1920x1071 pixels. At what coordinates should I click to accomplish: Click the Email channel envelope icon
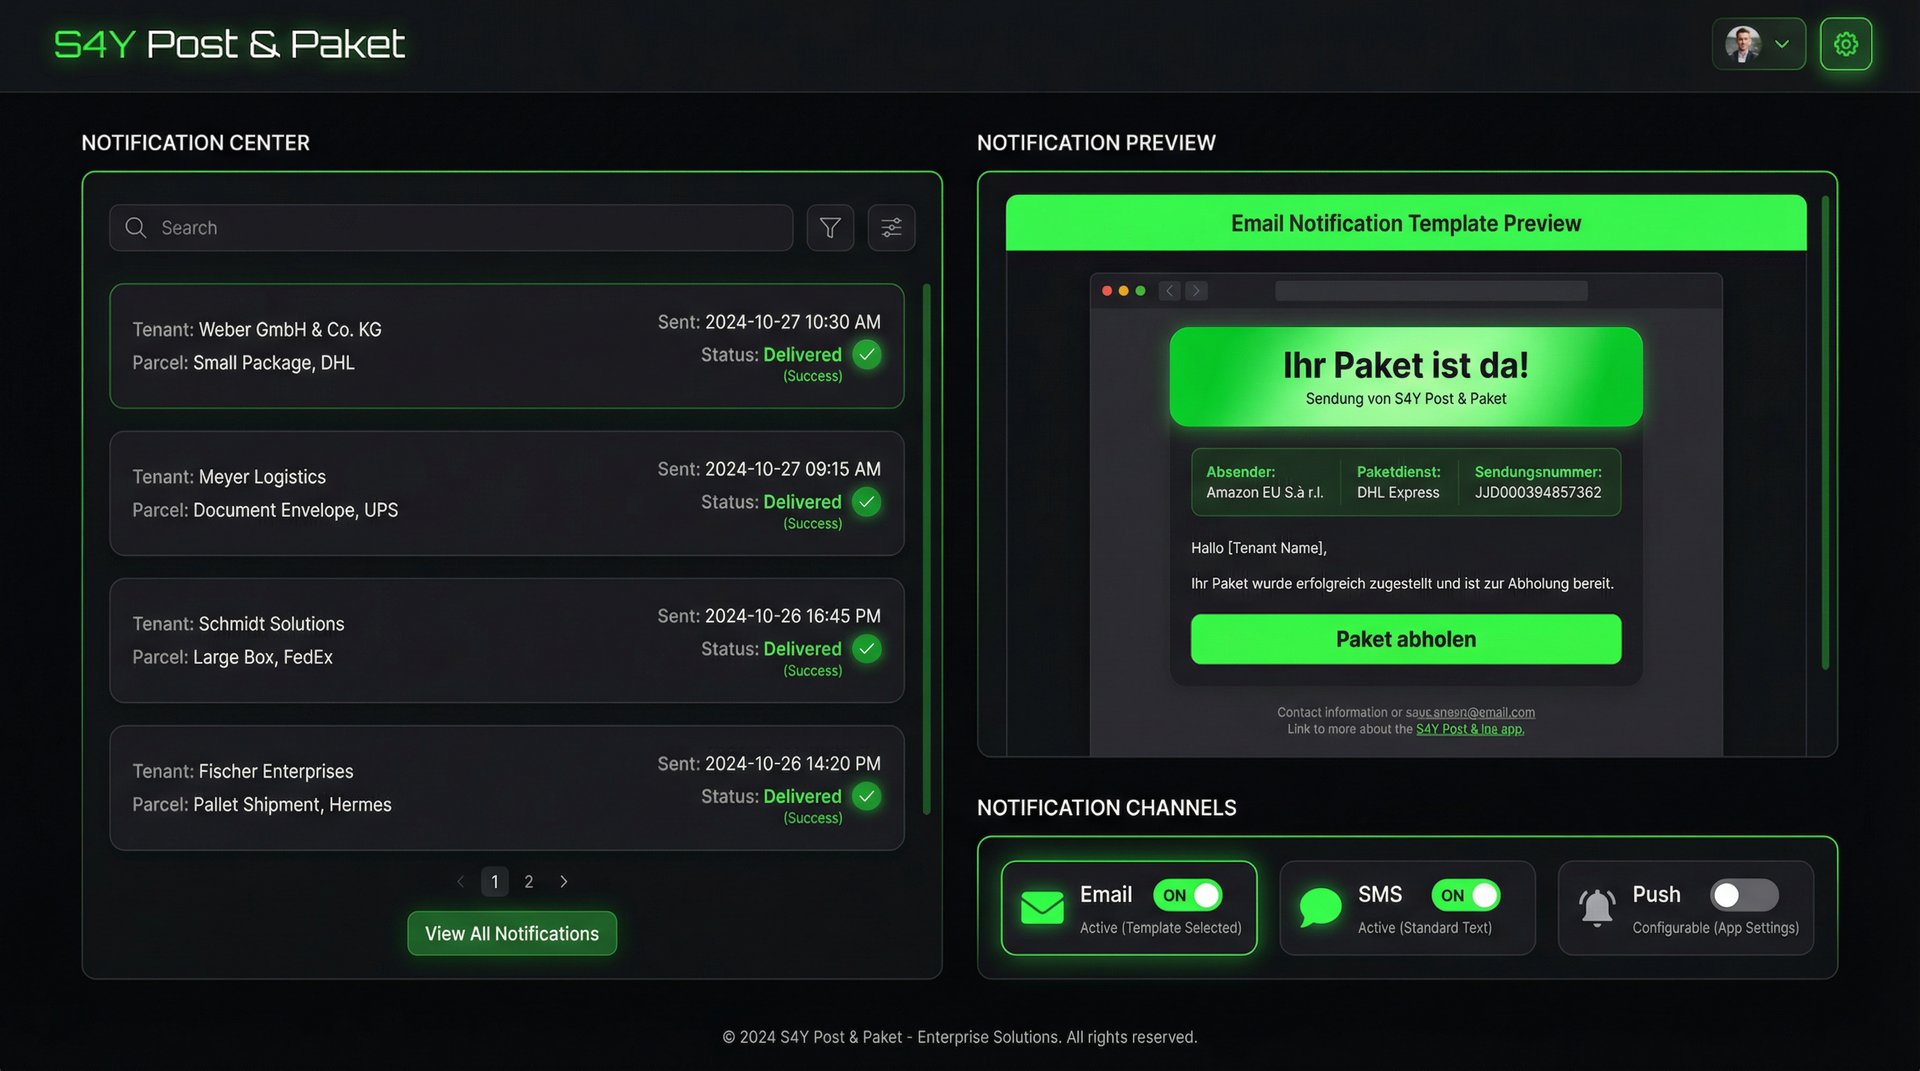click(1041, 907)
